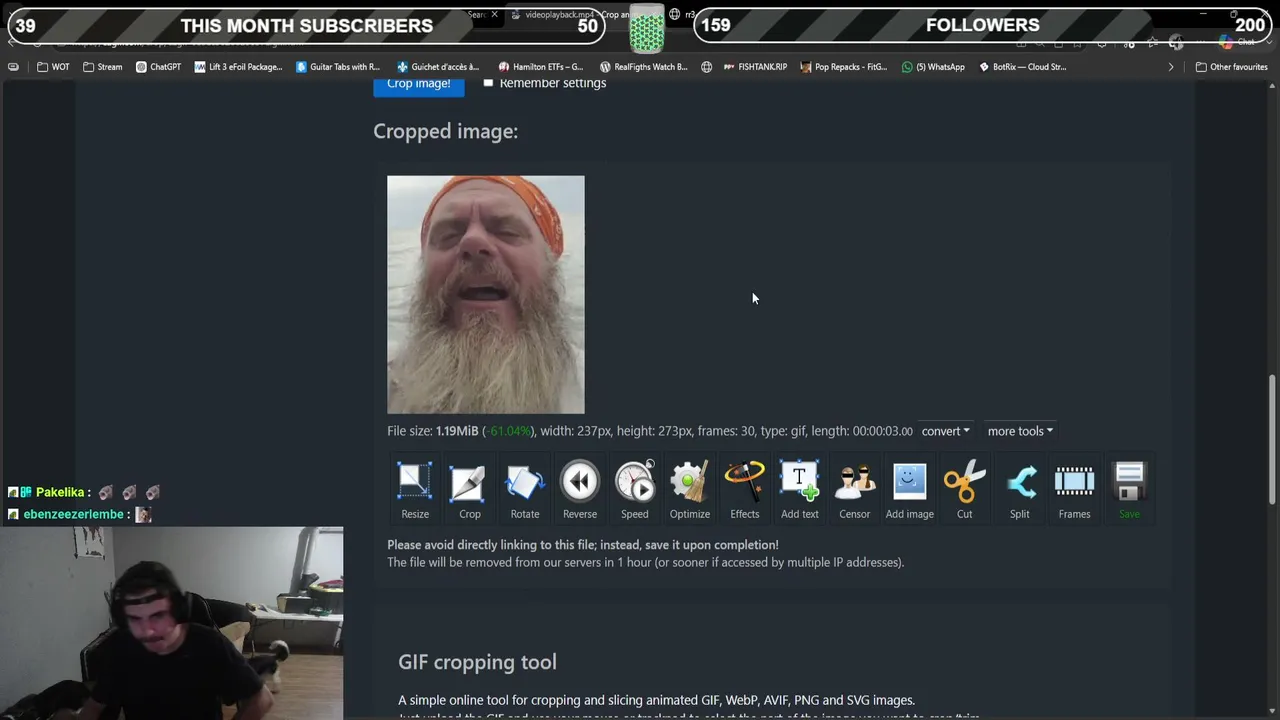Open the Pop Repacks bookmark
This screenshot has width=1280, height=720.
tap(843, 67)
